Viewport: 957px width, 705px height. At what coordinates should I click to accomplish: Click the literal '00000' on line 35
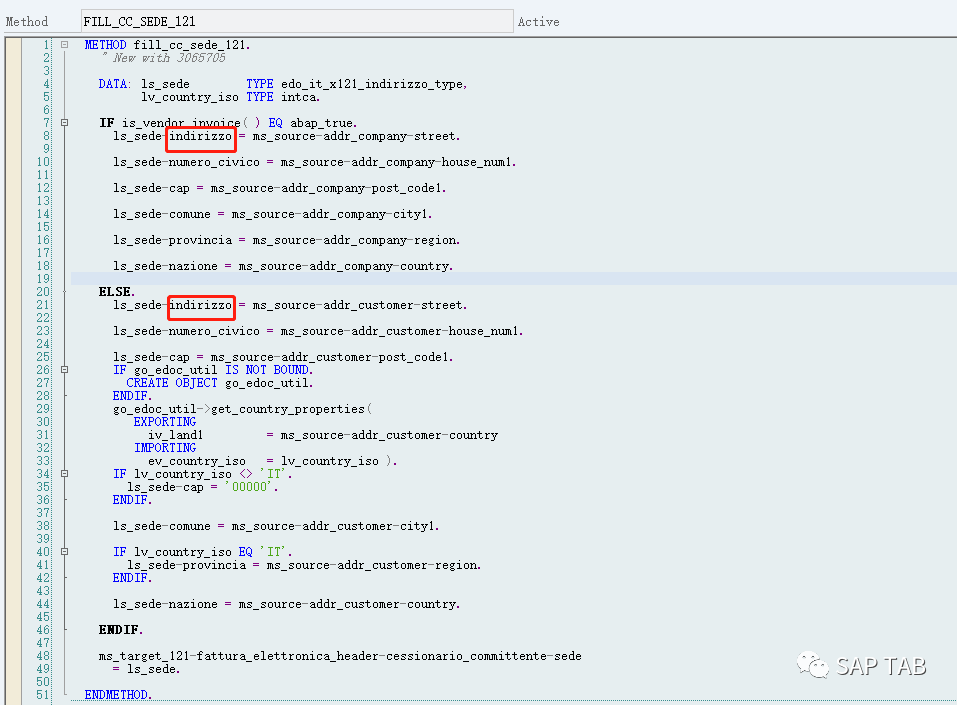pos(249,487)
